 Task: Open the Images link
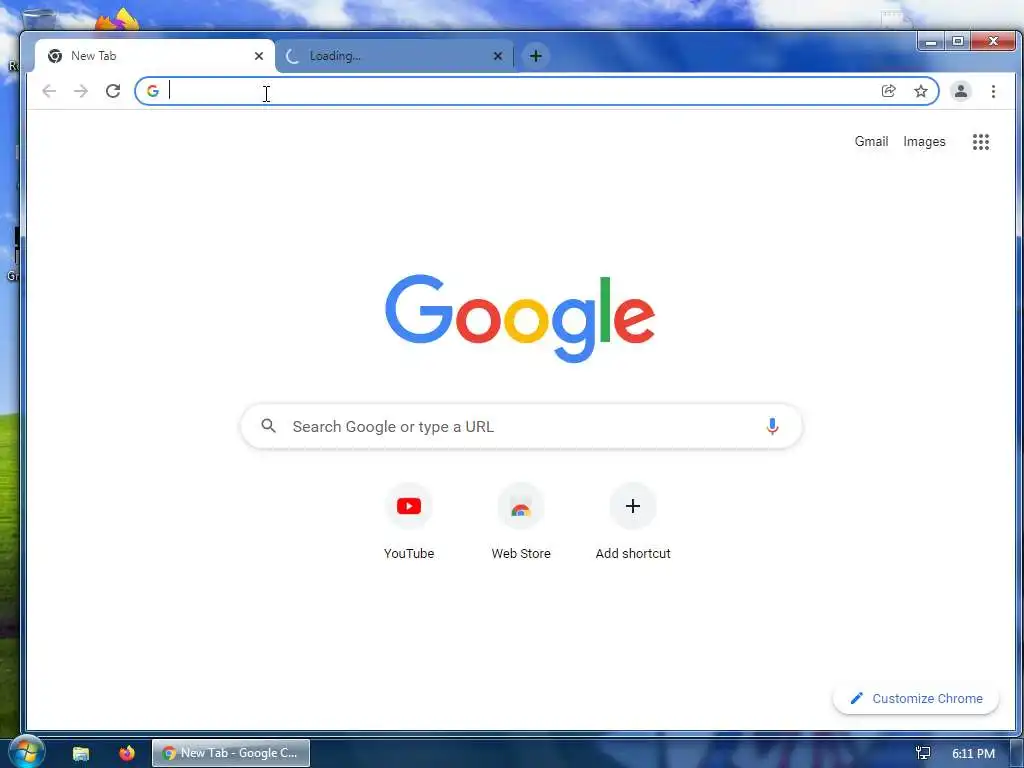924,142
